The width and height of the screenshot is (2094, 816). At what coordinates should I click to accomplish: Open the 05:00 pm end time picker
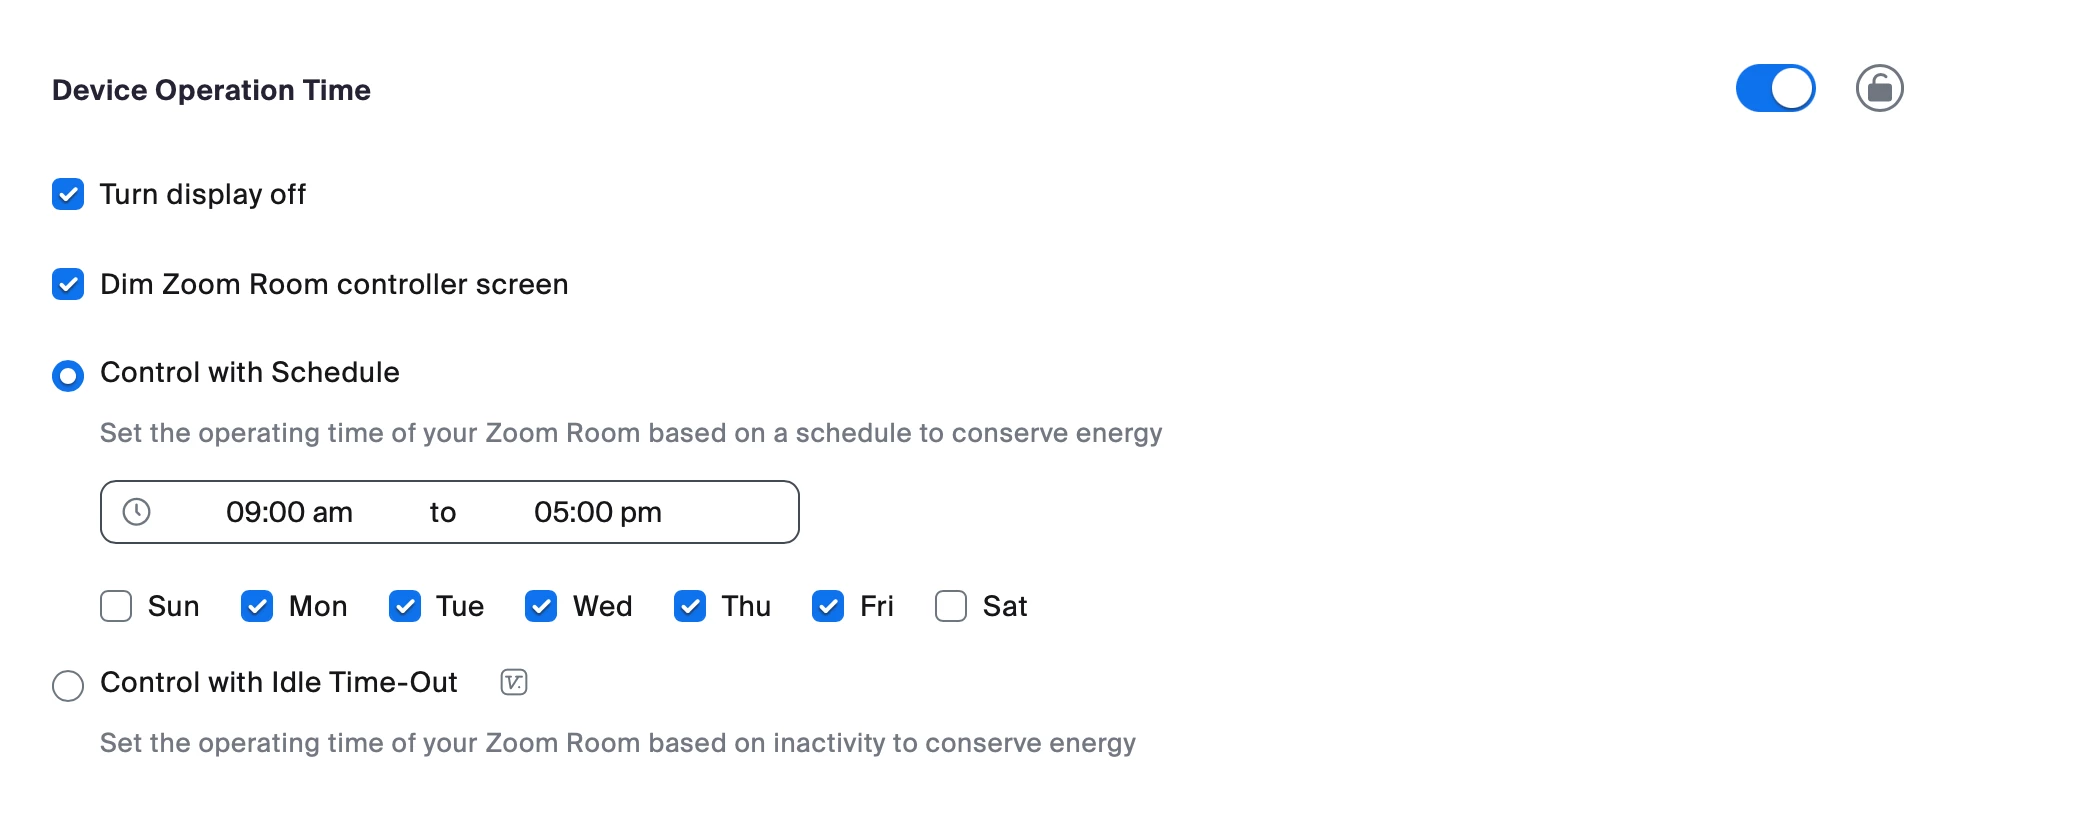[597, 512]
